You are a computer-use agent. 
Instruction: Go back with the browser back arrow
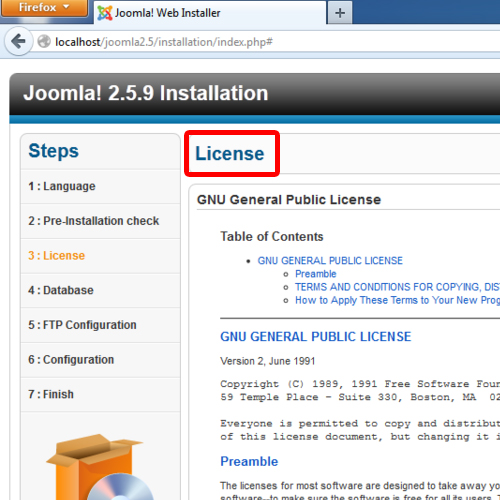(x=19, y=41)
